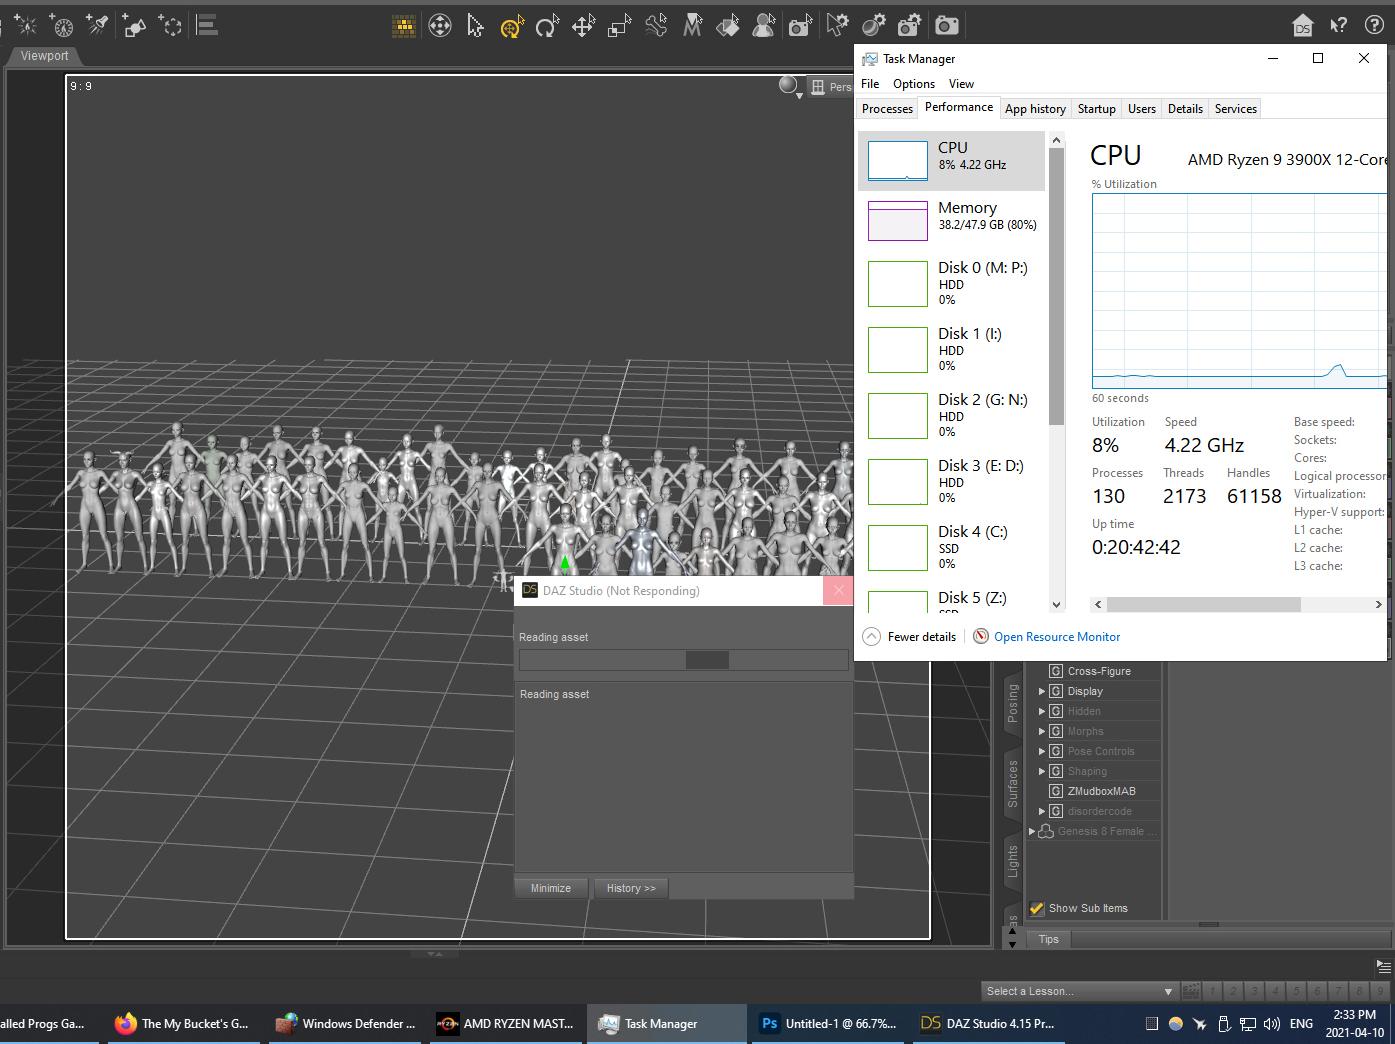
Task: Switch to Task Manager Processes tab
Action: [887, 109]
